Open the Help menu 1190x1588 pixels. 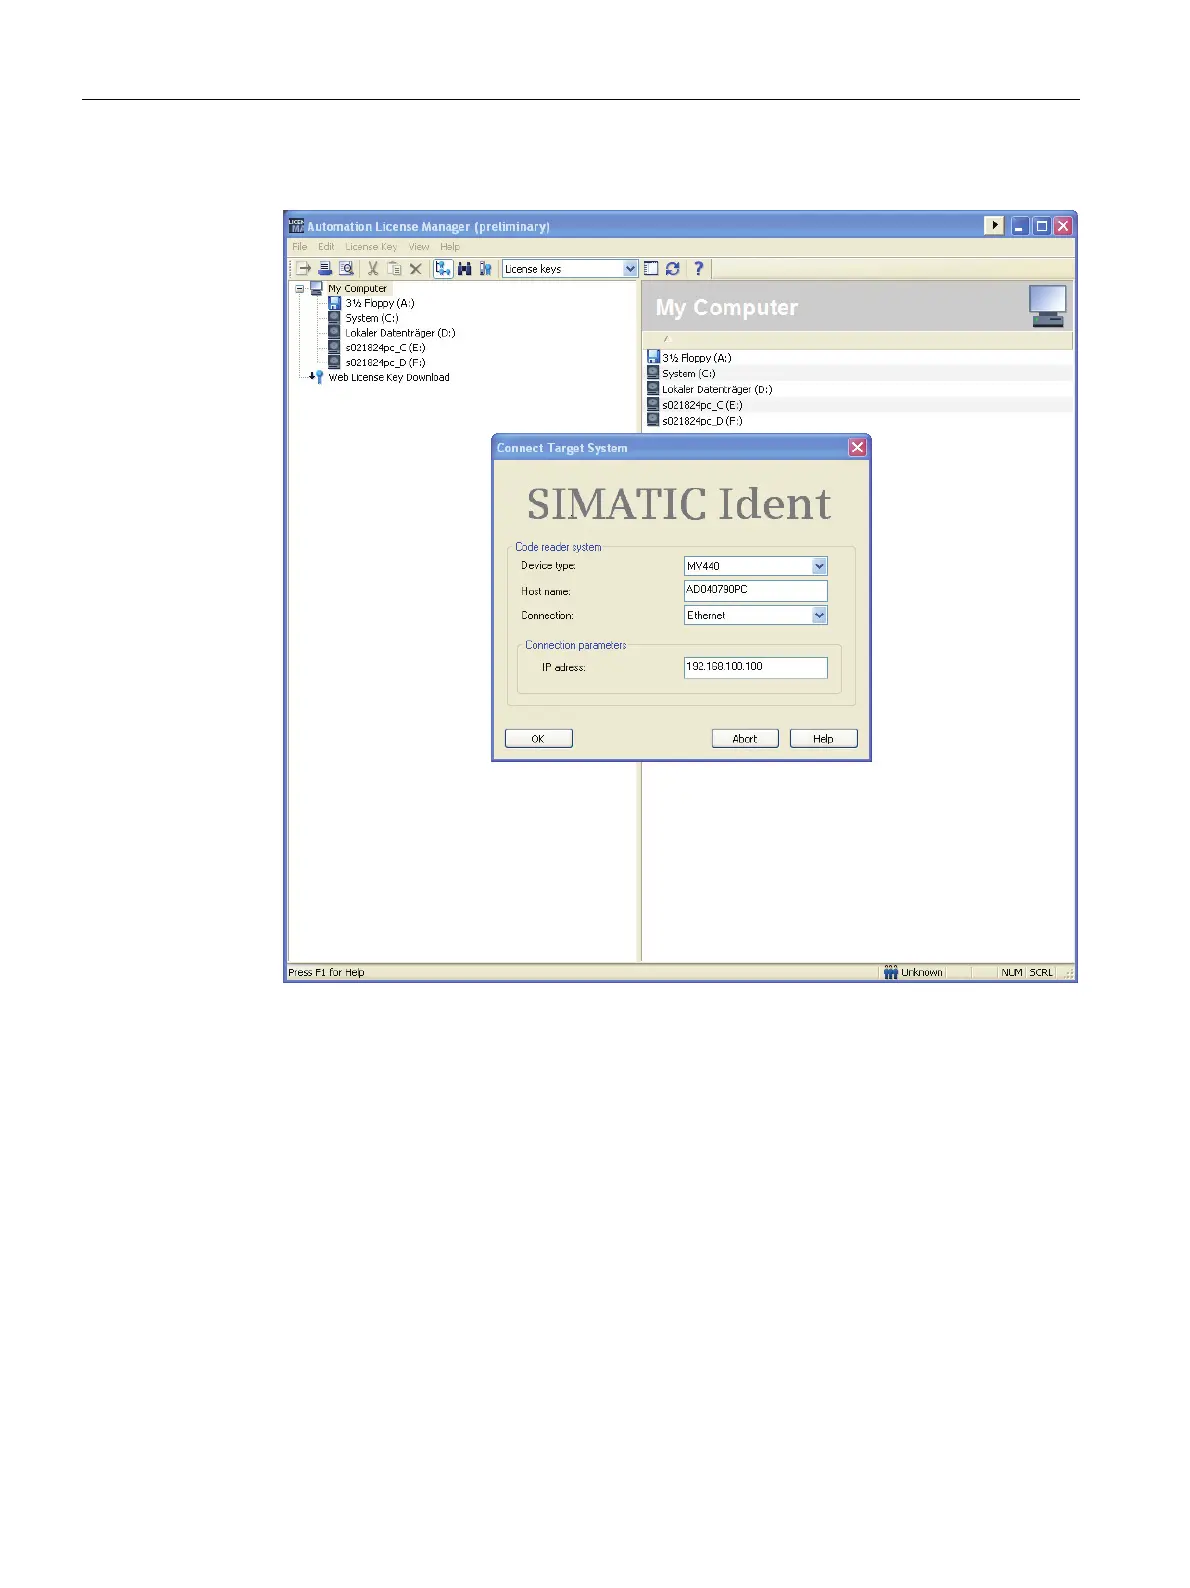[x=450, y=247]
